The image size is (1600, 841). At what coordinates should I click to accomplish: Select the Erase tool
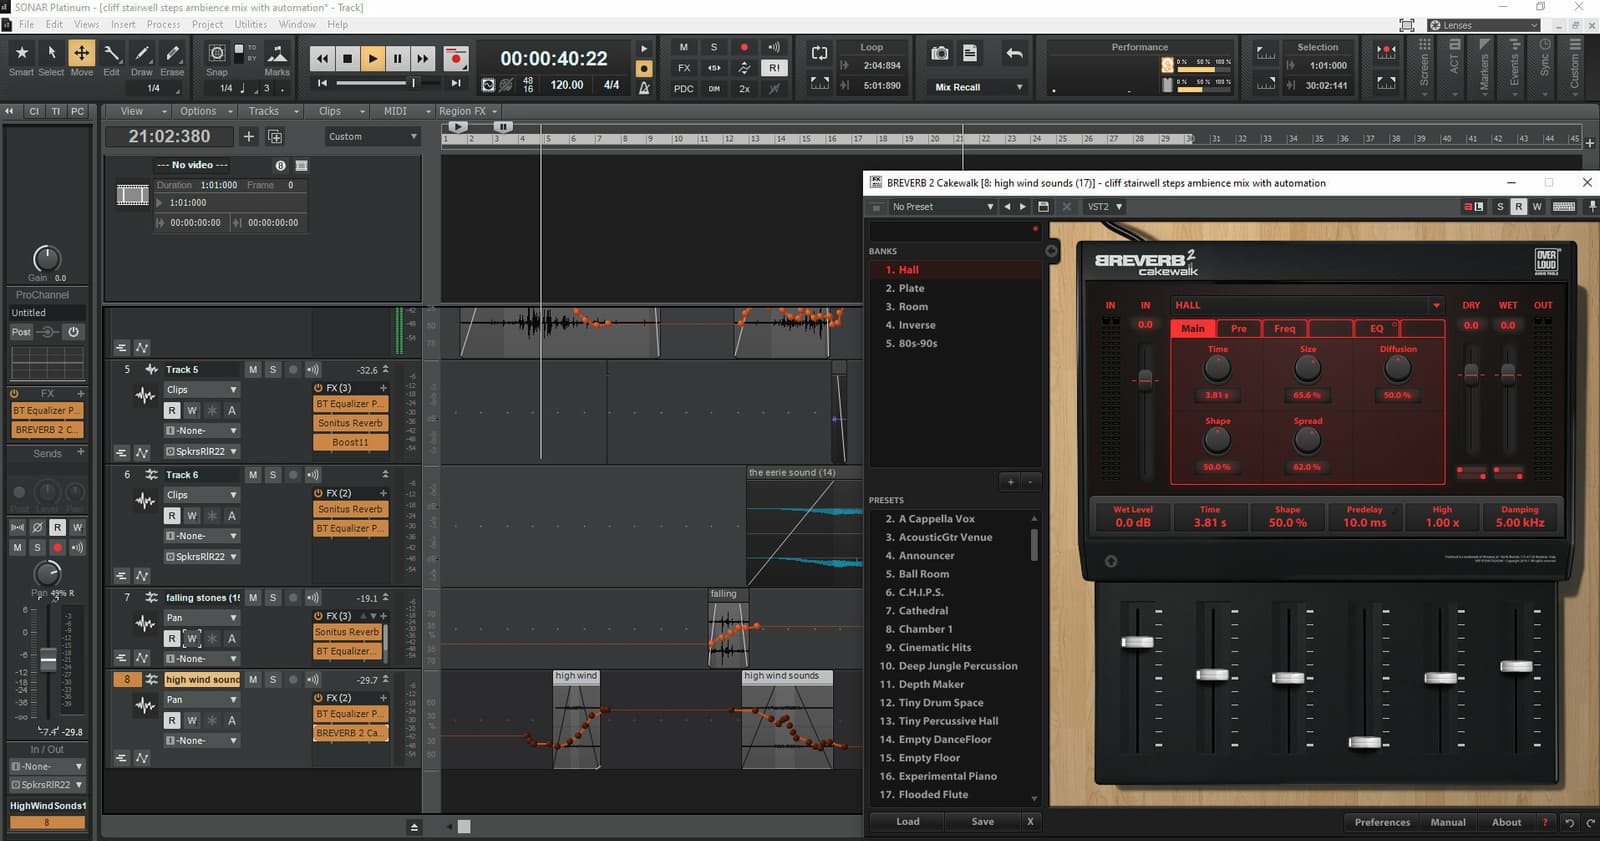tap(172, 58)
